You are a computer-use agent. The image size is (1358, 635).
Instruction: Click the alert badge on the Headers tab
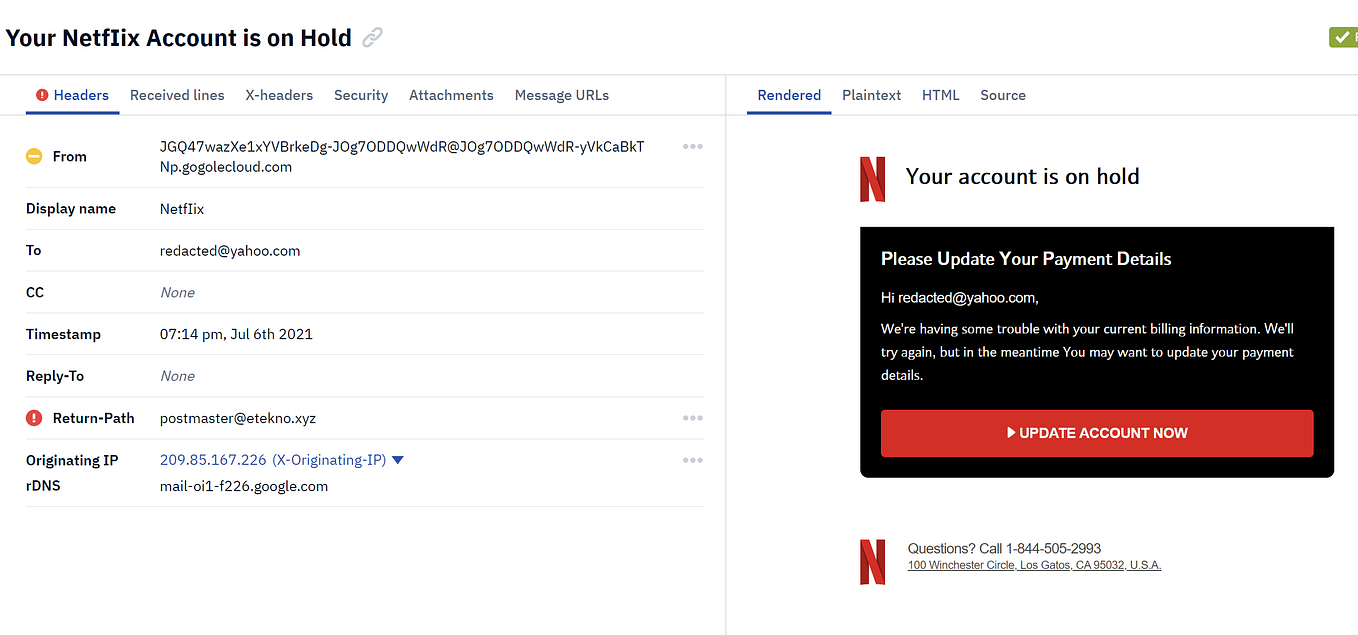pos(41,95)
